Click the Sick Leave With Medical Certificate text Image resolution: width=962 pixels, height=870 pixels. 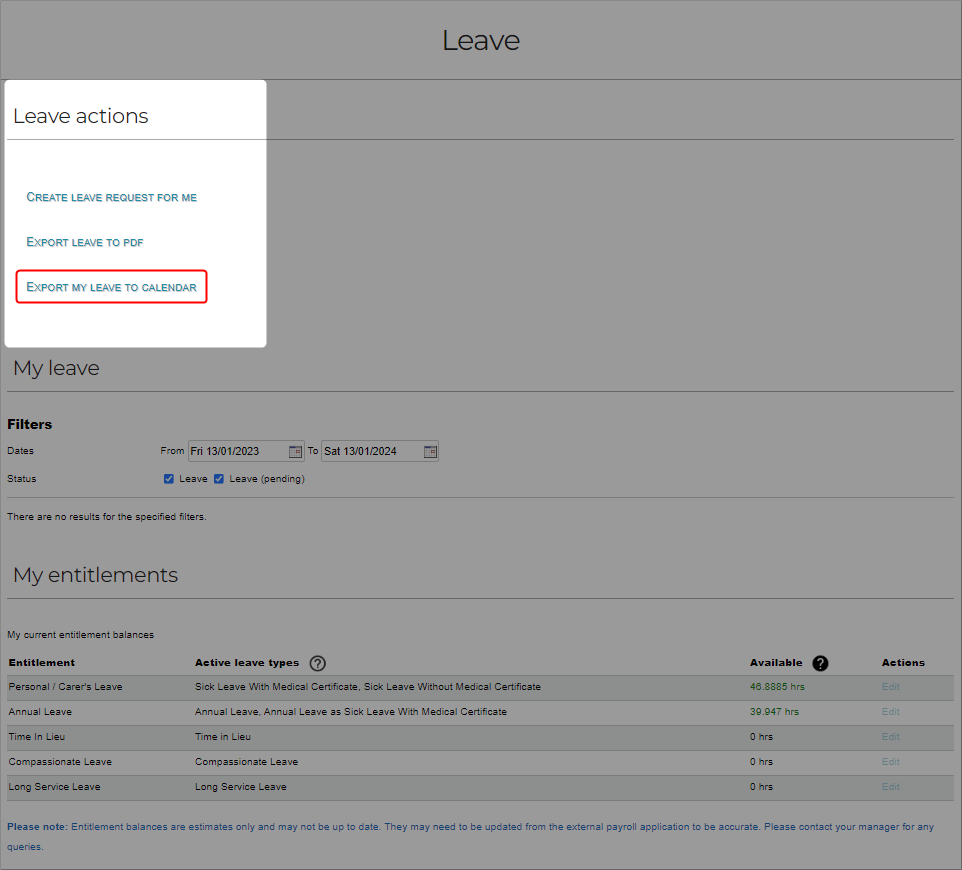pyautogui.click(x=277, y=687)
